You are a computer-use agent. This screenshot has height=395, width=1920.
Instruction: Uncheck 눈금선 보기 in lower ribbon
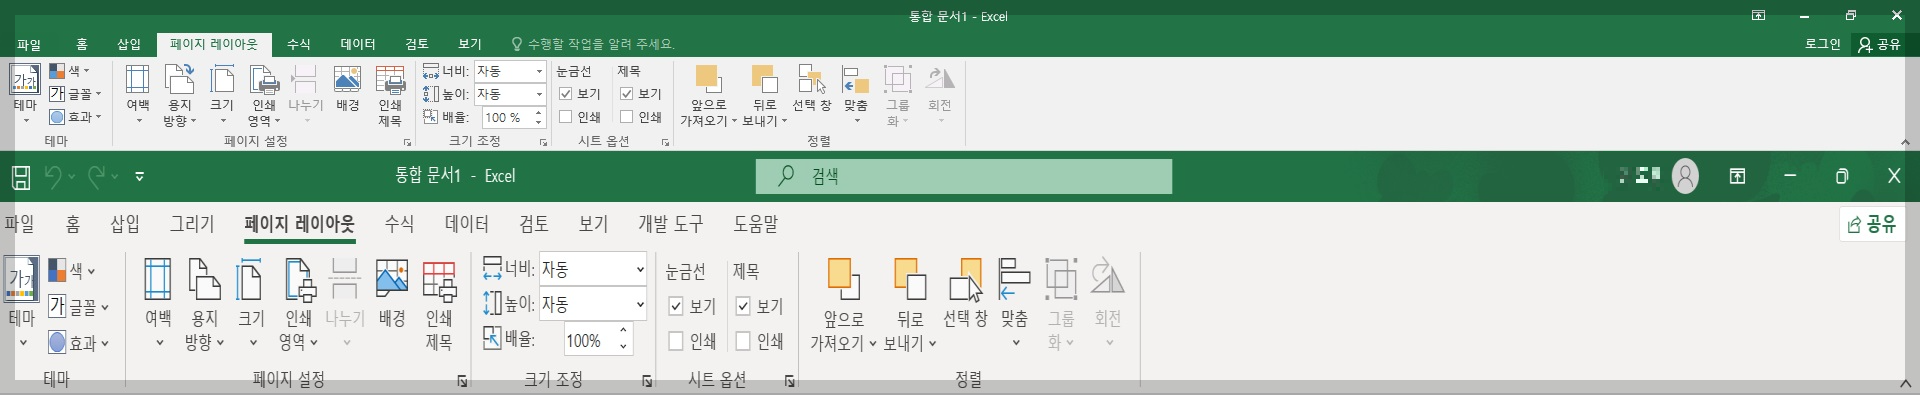676,306
